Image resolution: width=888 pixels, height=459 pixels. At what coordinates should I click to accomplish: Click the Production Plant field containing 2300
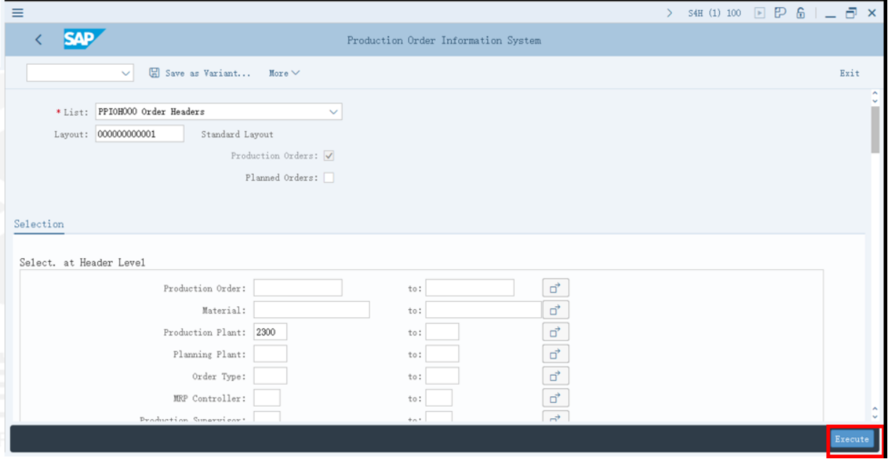coord(270,332)
